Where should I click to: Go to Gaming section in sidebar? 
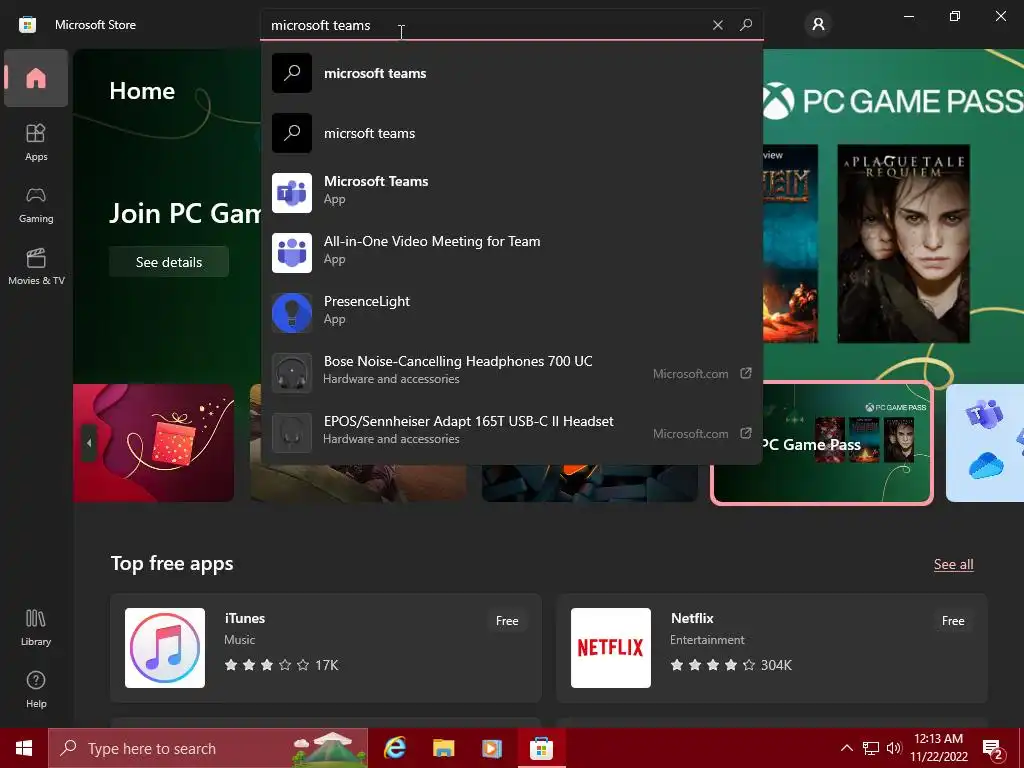pos(36,205)
